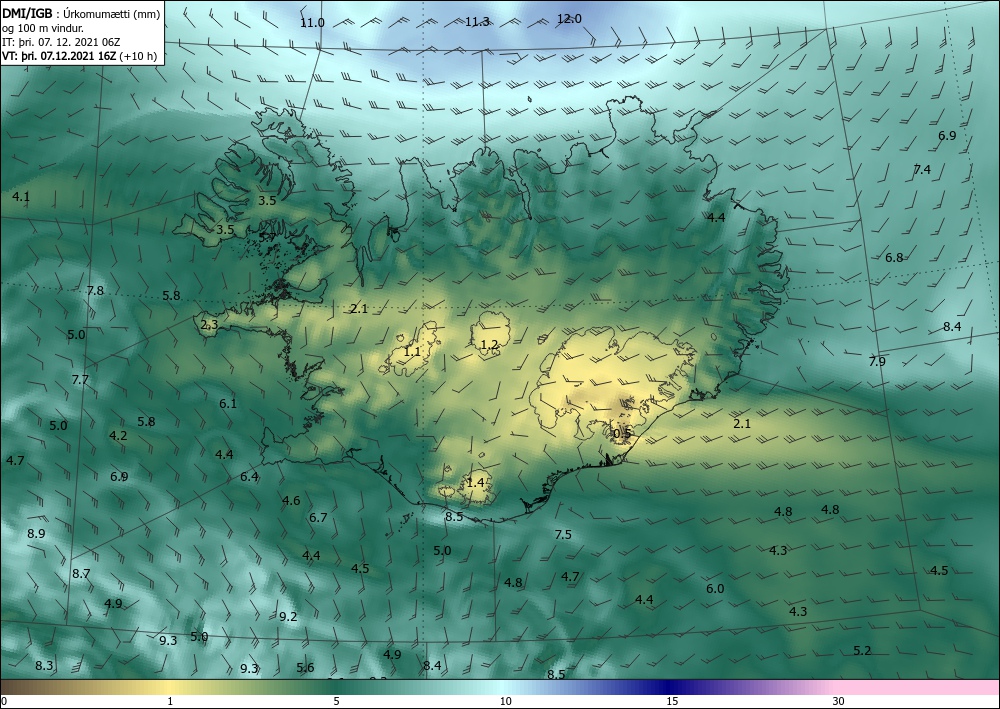The width and height of the screenshot is (1000, 709).
Task: Click the 6.1 value in Faxaflói bay
Action: pos(228,404)
